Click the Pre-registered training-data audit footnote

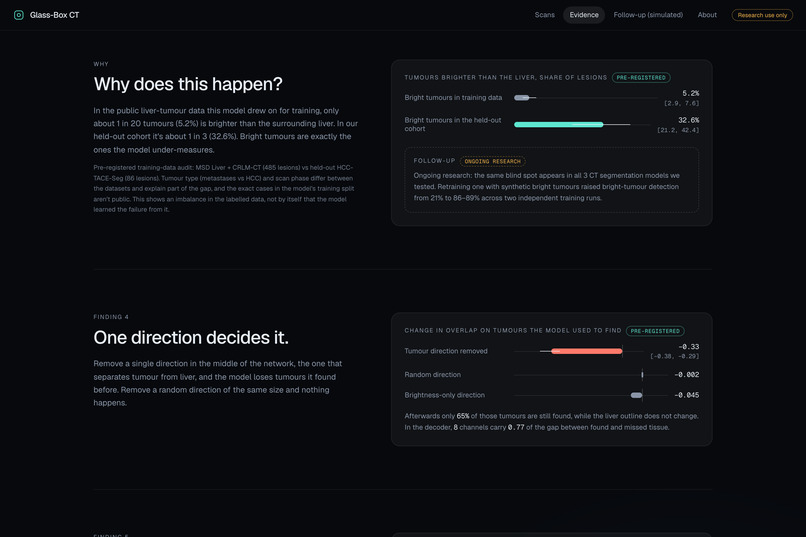[223, 189]
